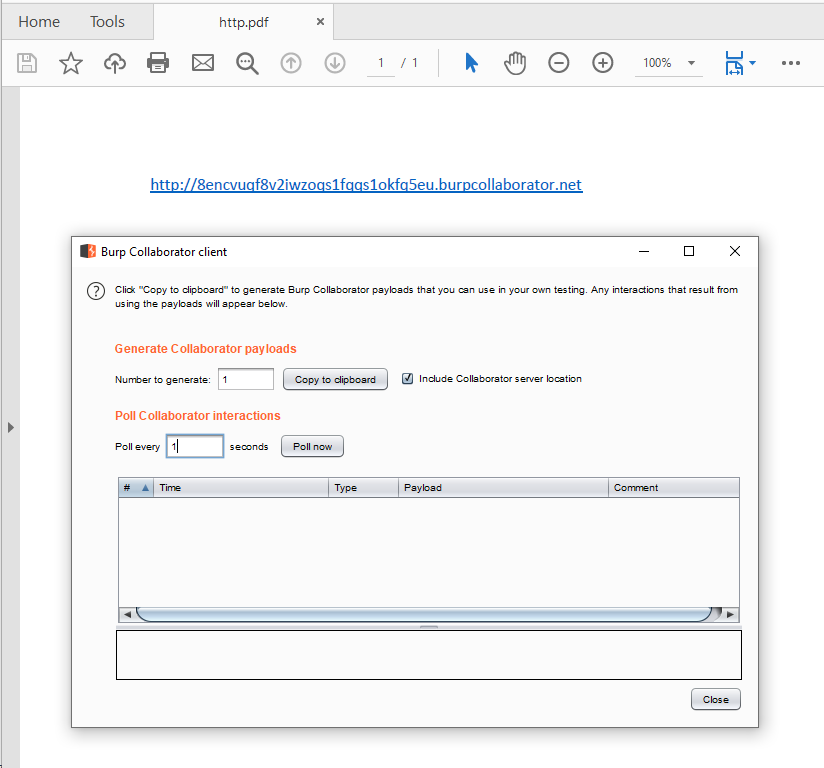Click the Time column header
The width and height of the screenshot is (824, 768).
pos(241,488)
